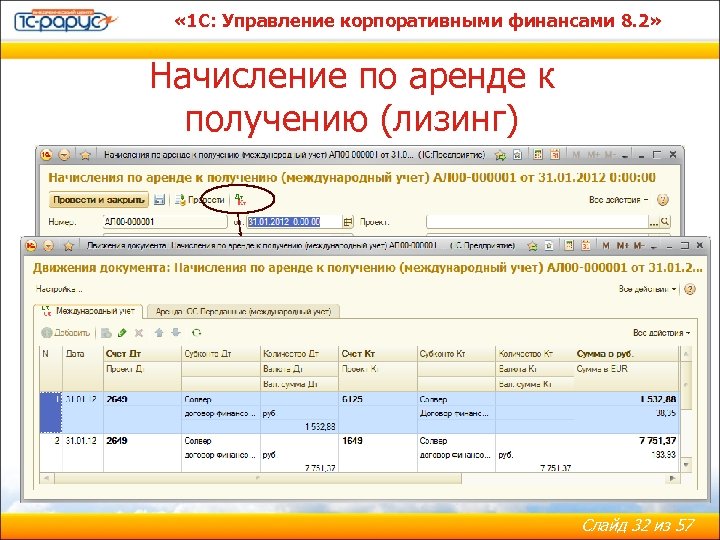Select amount 7 751,37 in Сумма column
The image size is (720, 540).
coord(627,440)
